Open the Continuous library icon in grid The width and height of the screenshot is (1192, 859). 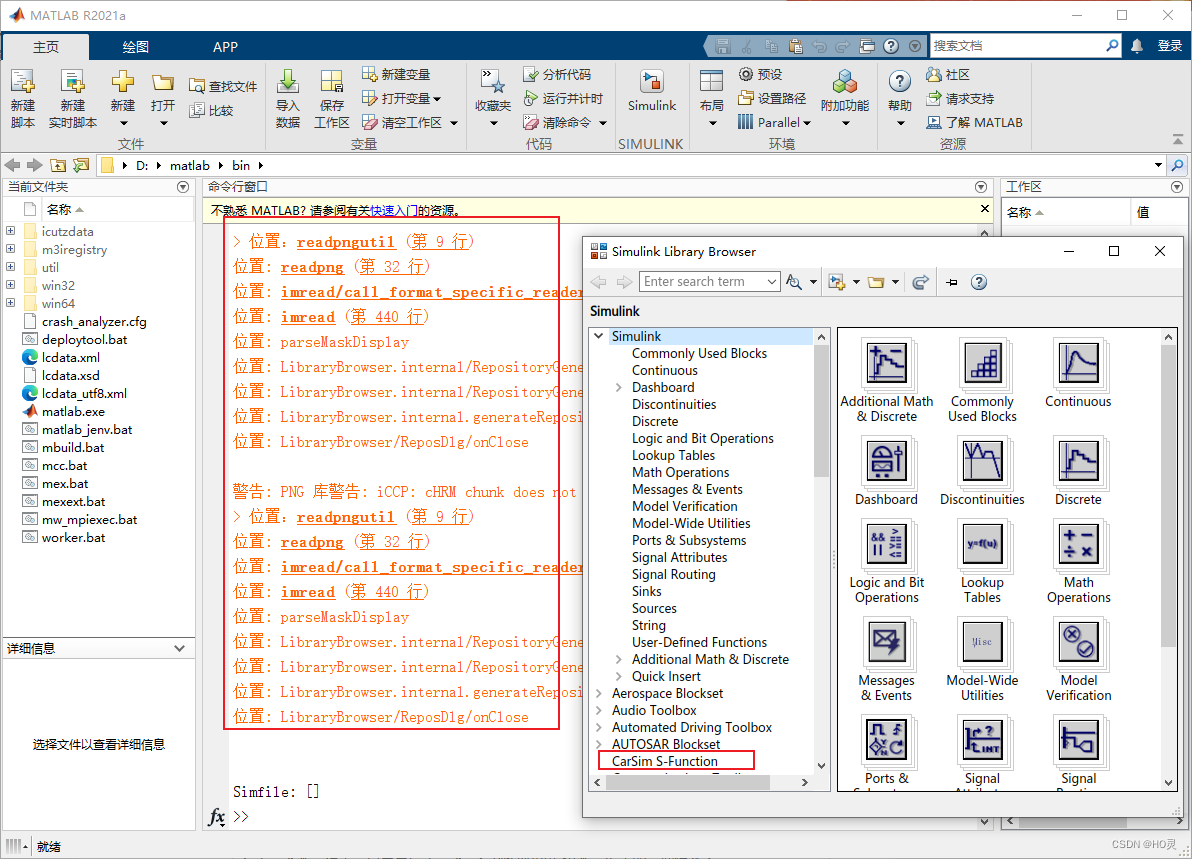coord(1078,373)
